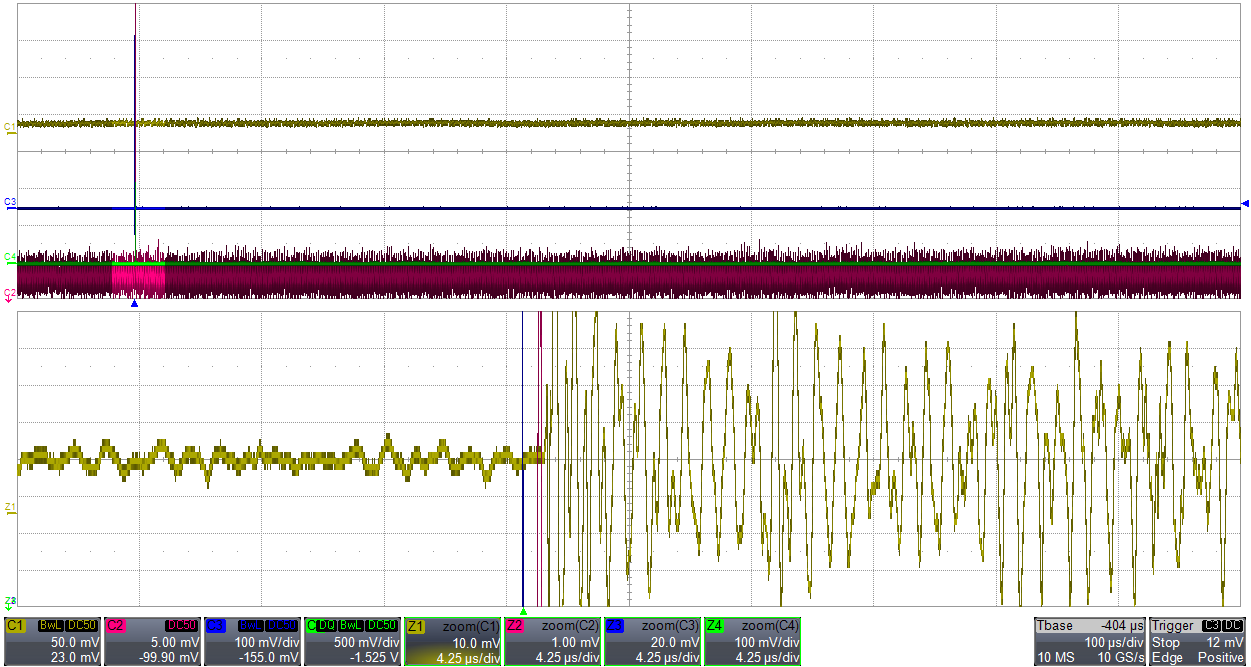Click the DC50 coupling indicator in C2 descriptor
This screenshot has width=1251, height=667.
pos(182,625)
